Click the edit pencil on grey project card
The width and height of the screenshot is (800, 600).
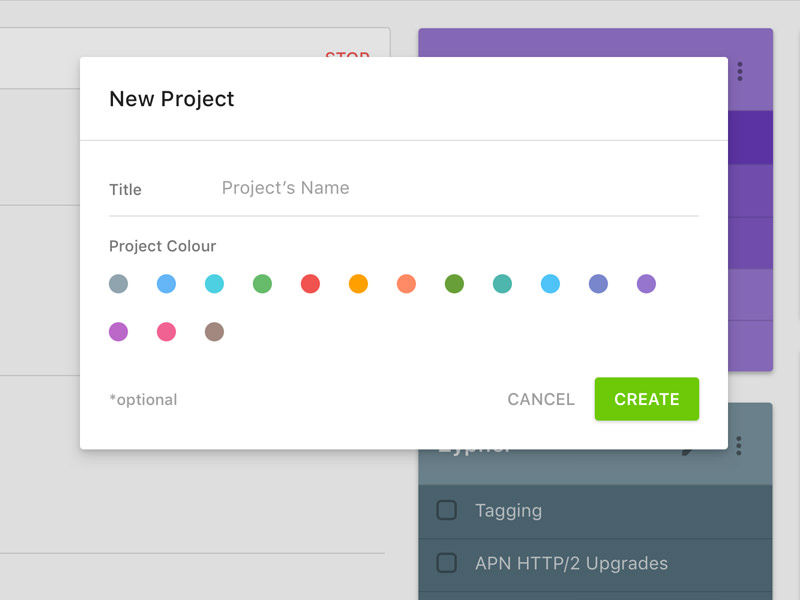[689, 452]
